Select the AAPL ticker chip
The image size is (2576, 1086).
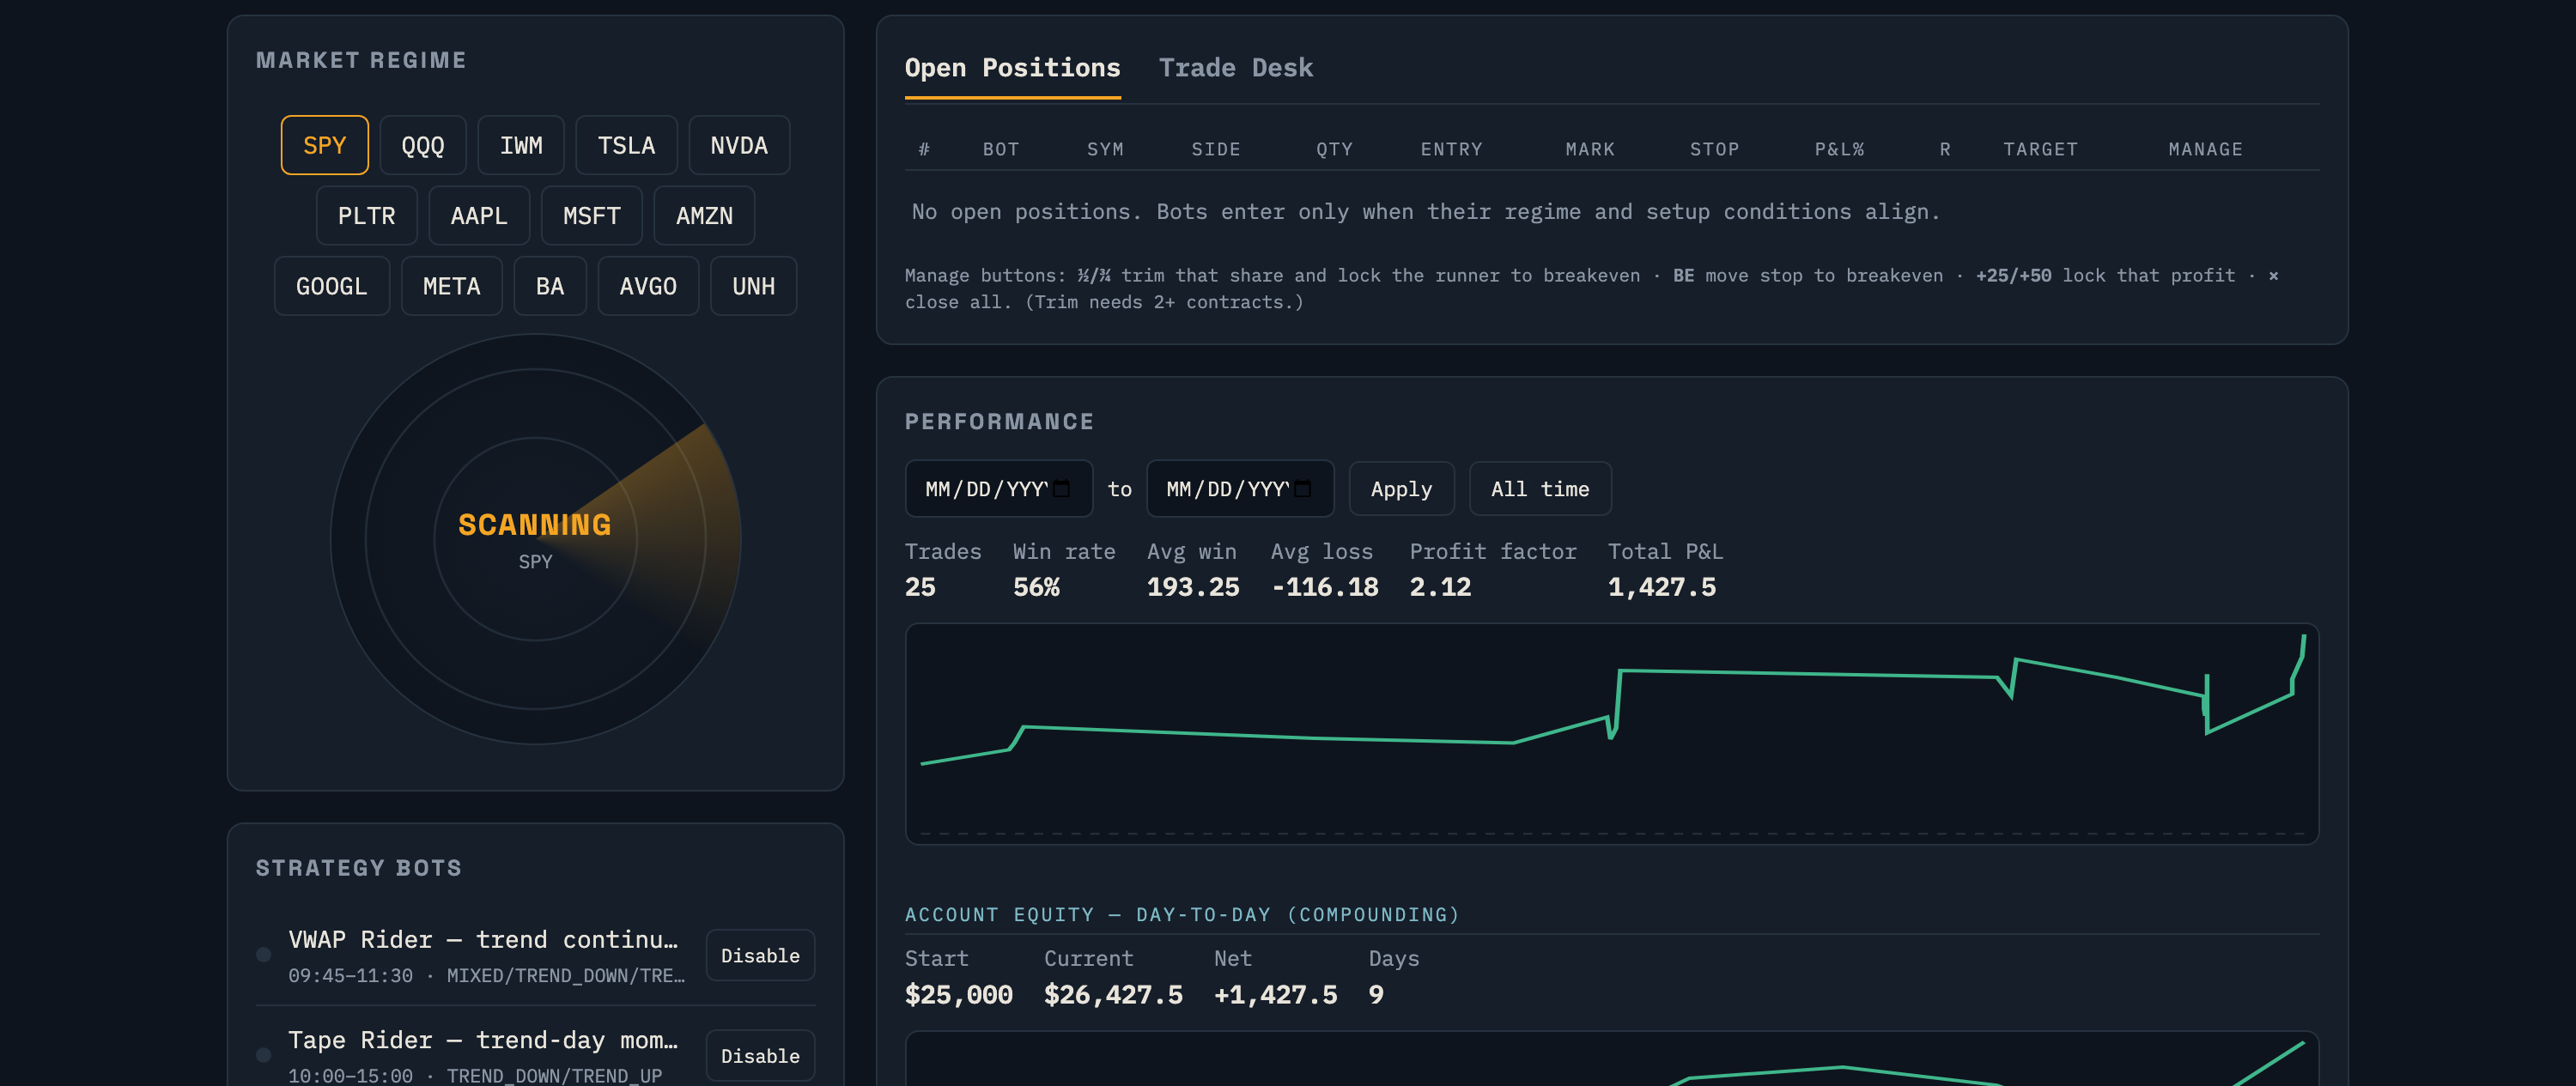(479, 216)
